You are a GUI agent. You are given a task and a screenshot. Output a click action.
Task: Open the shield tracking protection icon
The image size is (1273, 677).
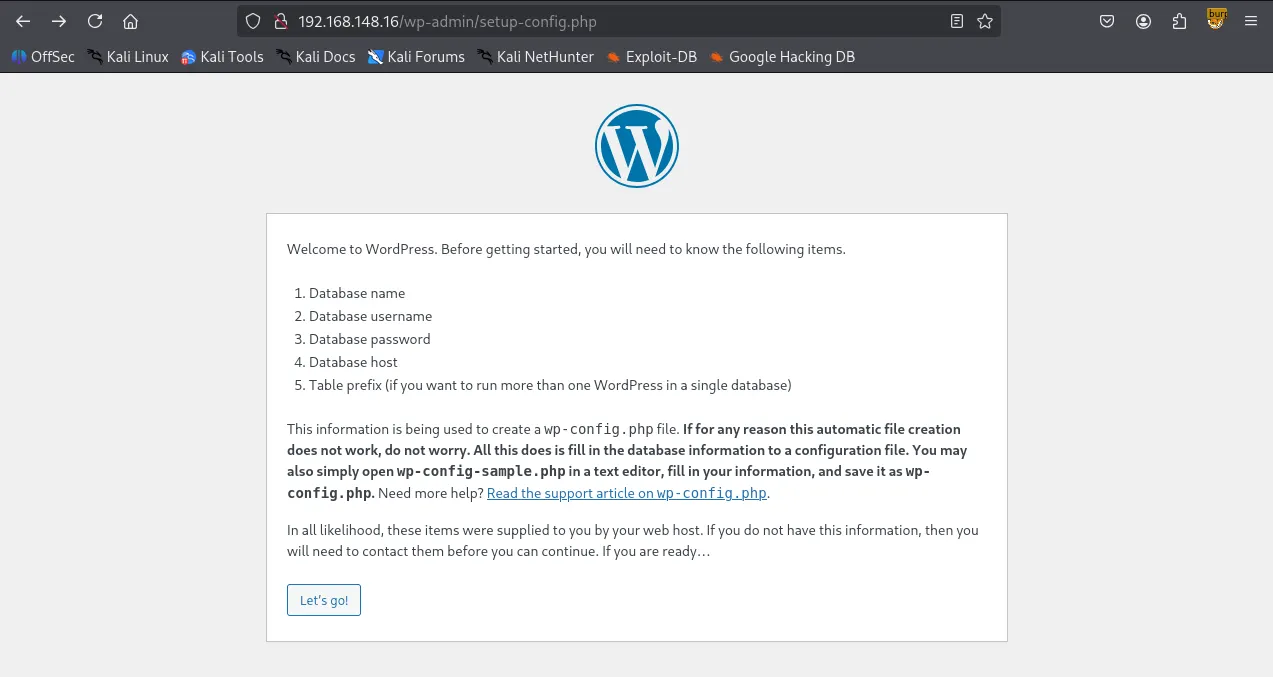253,21
